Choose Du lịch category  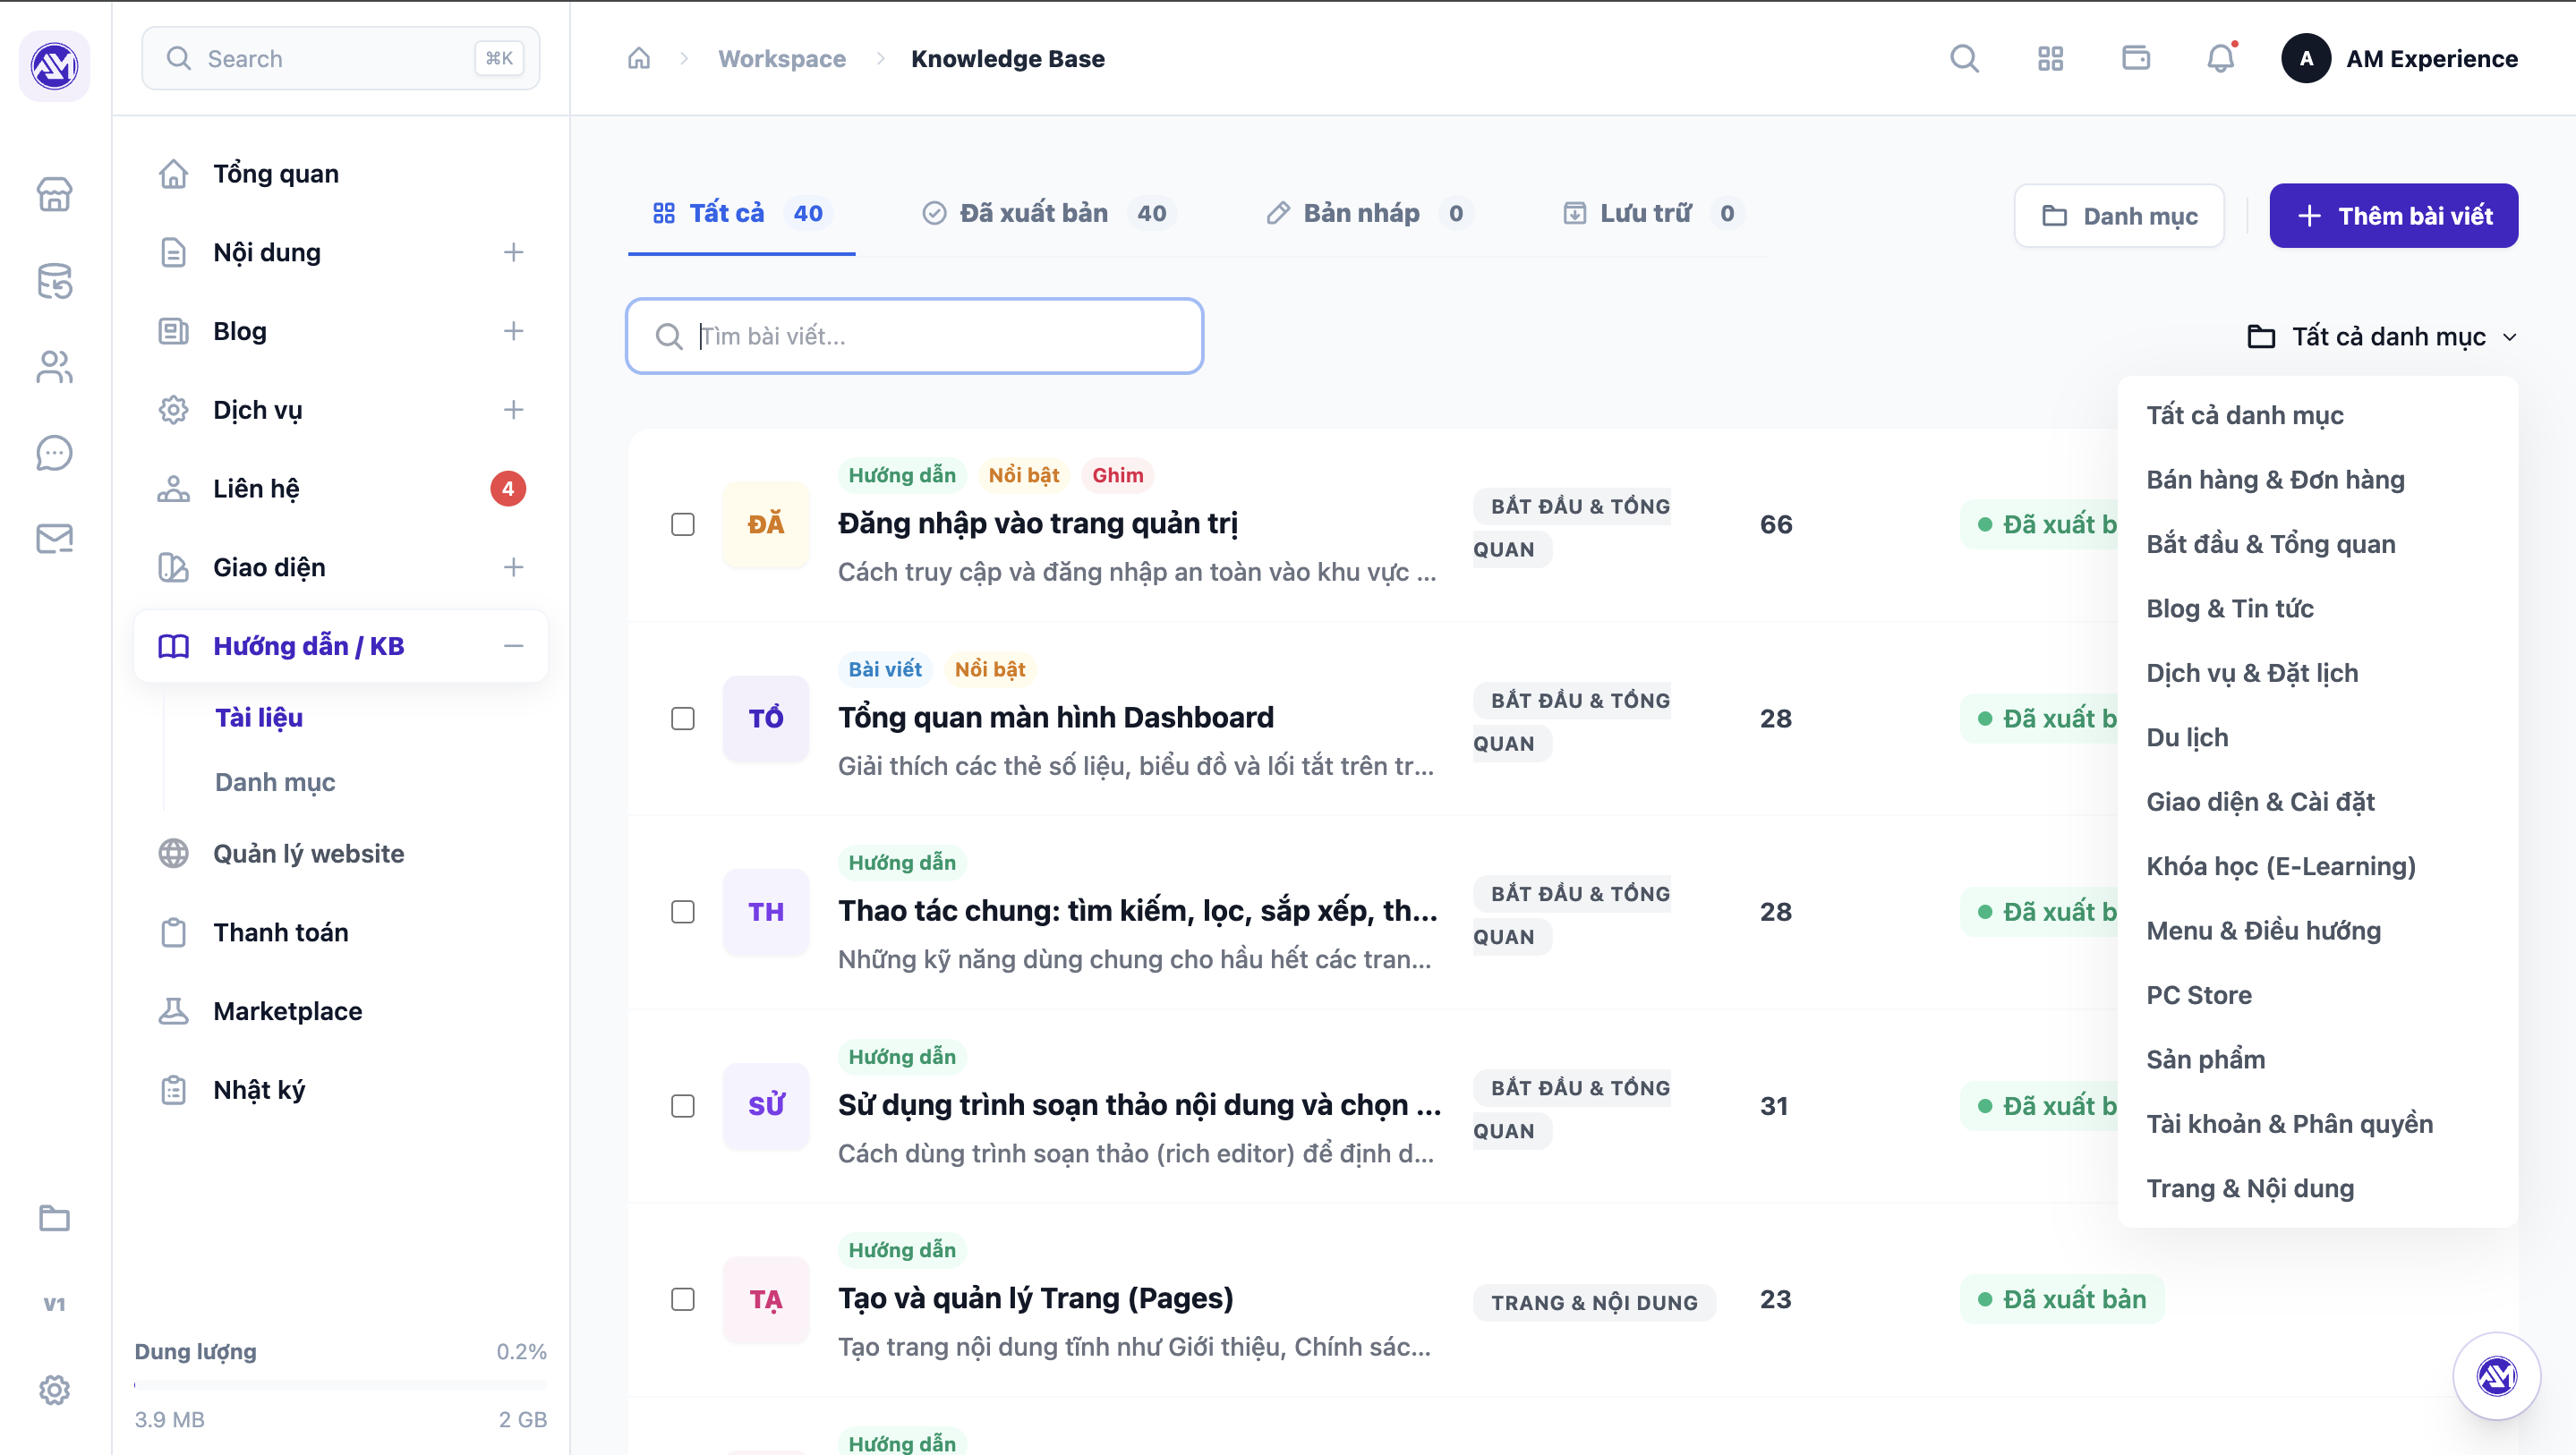pos(2318,738)
